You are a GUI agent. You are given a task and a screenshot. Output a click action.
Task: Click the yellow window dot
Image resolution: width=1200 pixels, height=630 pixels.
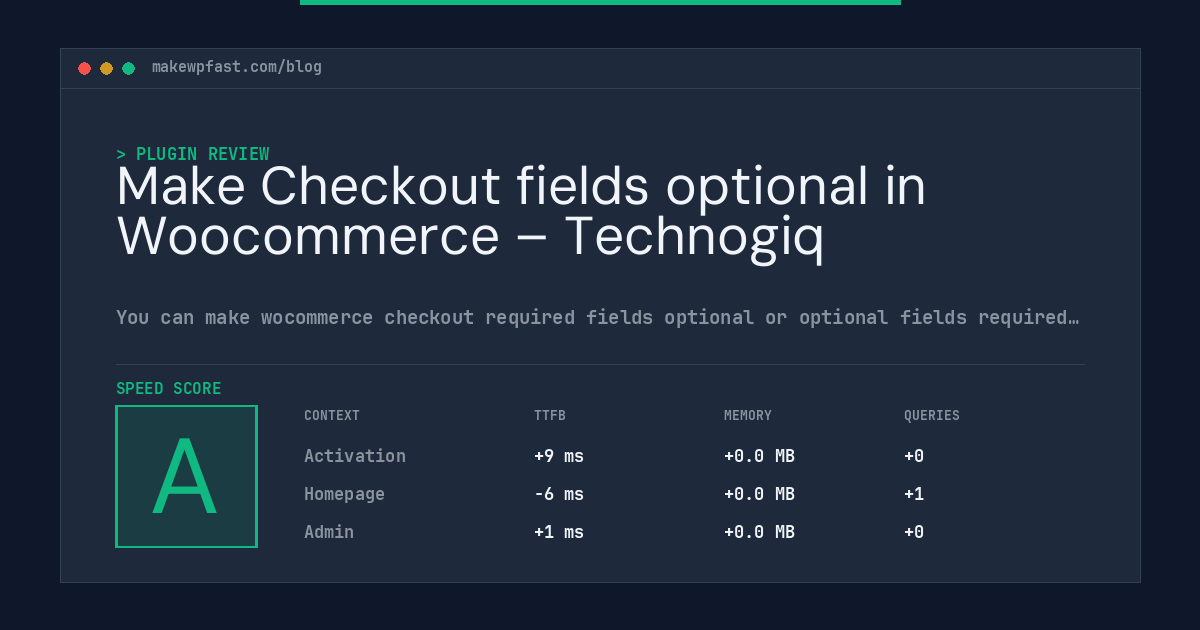(x=107, y=68)
